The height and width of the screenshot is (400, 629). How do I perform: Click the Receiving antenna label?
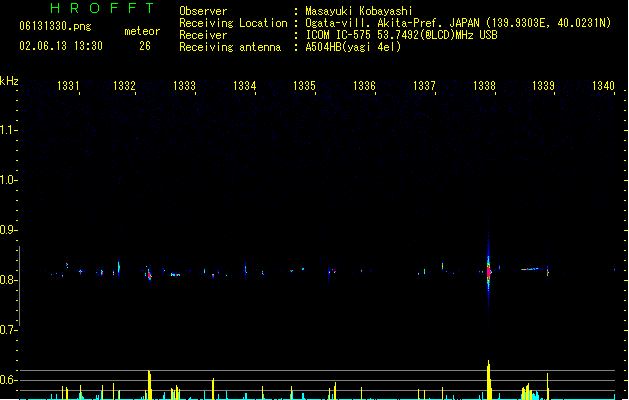[230, 47]
